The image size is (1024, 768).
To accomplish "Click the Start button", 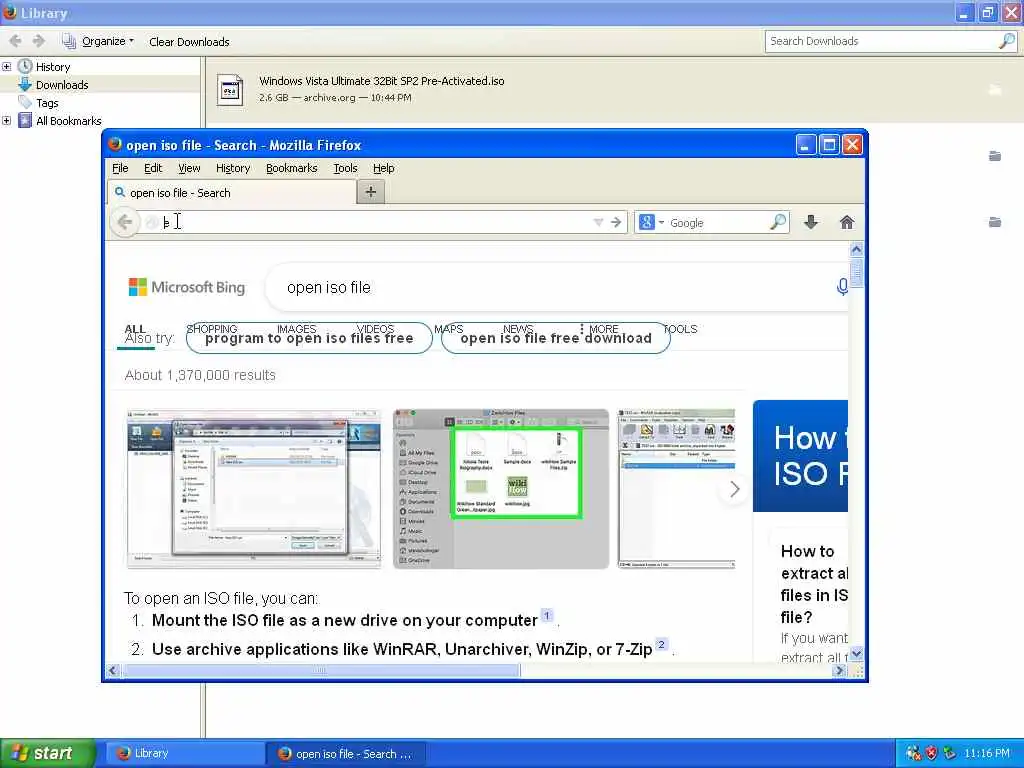I will point(47,754).
